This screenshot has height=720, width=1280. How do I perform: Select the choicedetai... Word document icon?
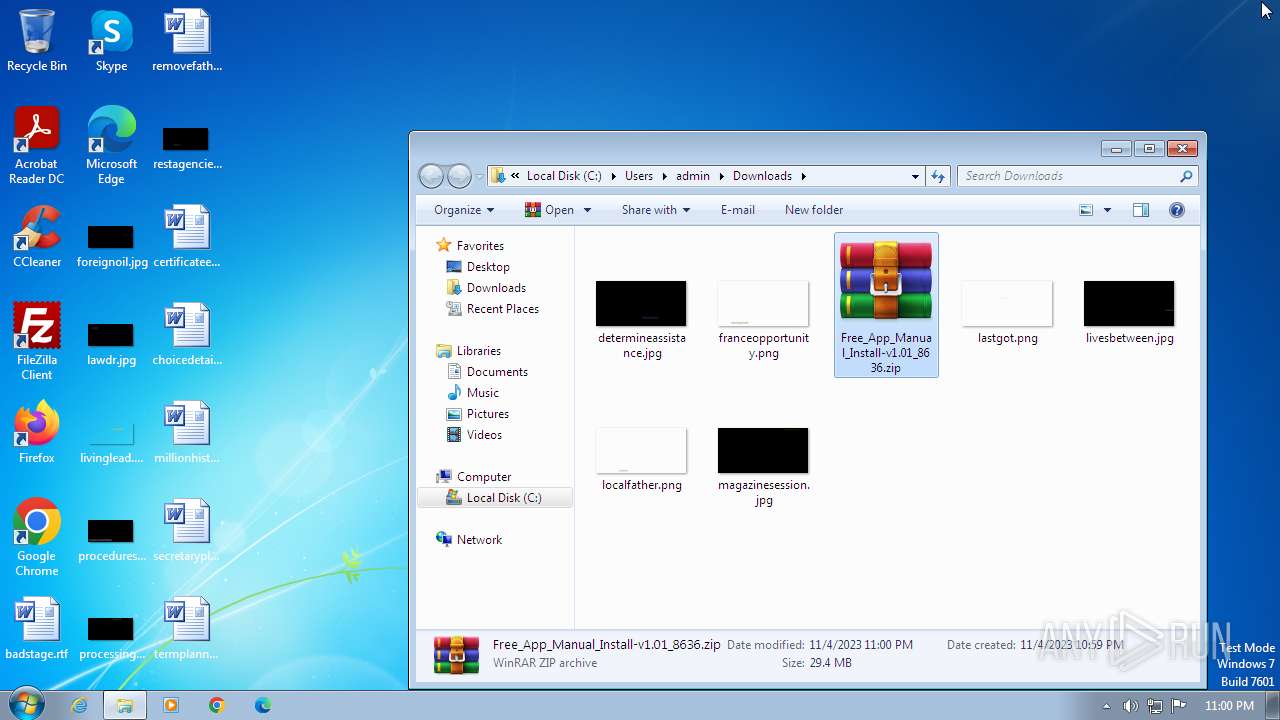click(187, 335)
